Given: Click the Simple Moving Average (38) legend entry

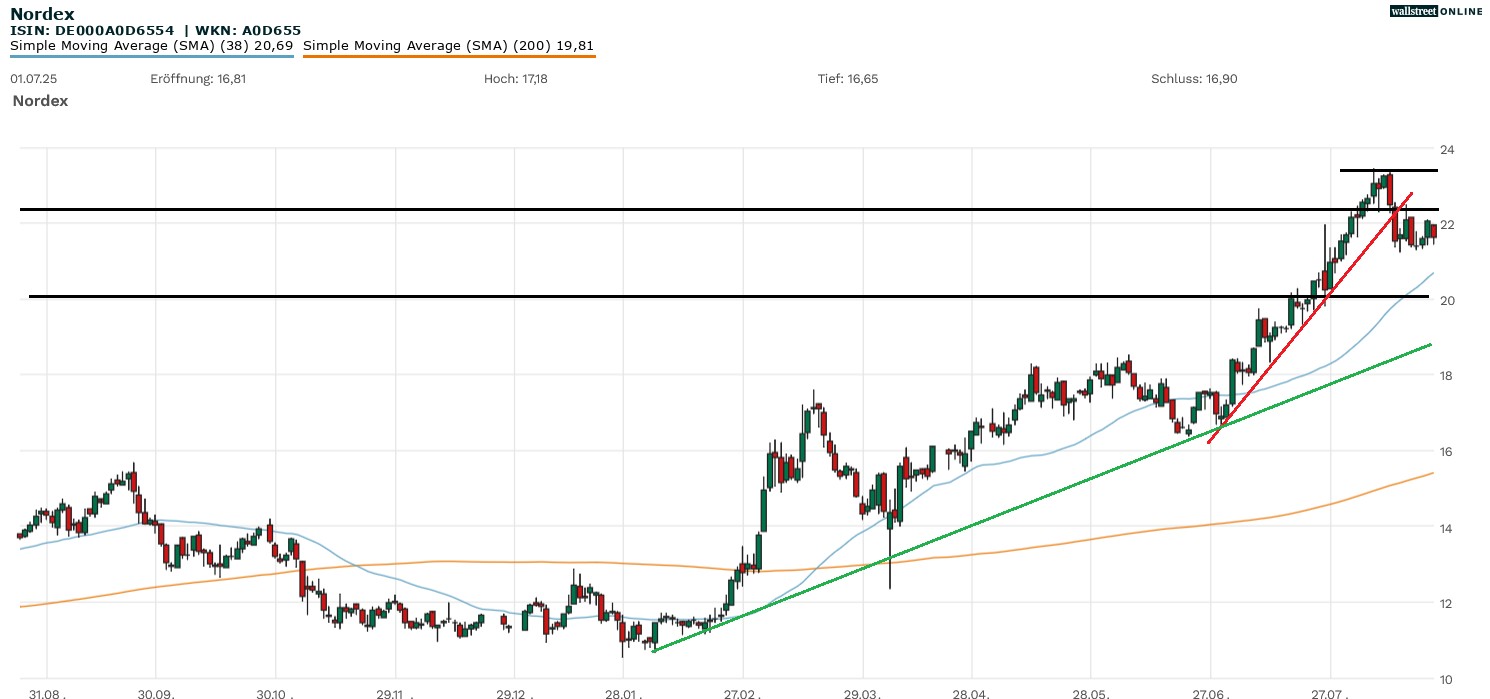Looking at the screenshot, I should point(151,46).
